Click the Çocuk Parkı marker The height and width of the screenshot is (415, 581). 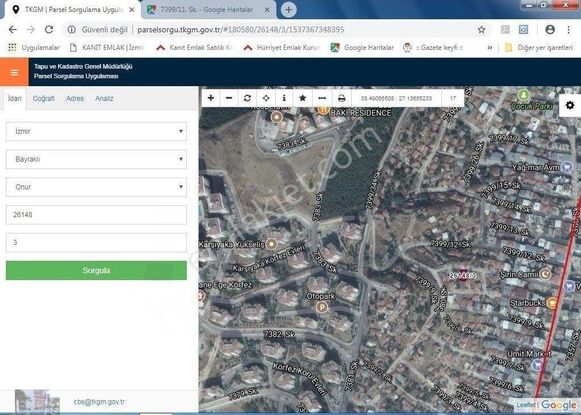(x=523, y=95)
